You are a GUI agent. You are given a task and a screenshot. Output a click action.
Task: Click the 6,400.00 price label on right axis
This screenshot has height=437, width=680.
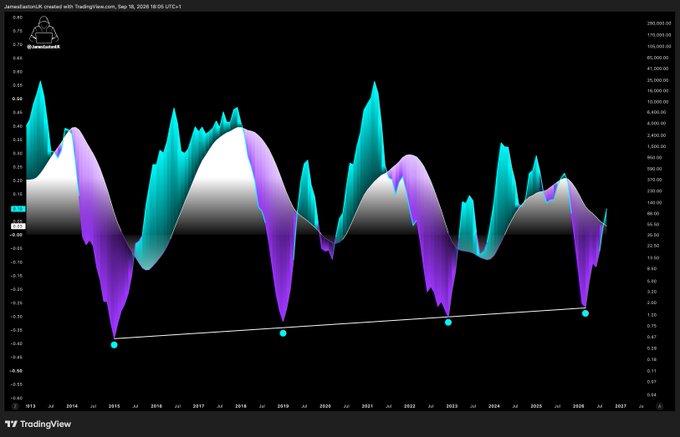point(659,112)
